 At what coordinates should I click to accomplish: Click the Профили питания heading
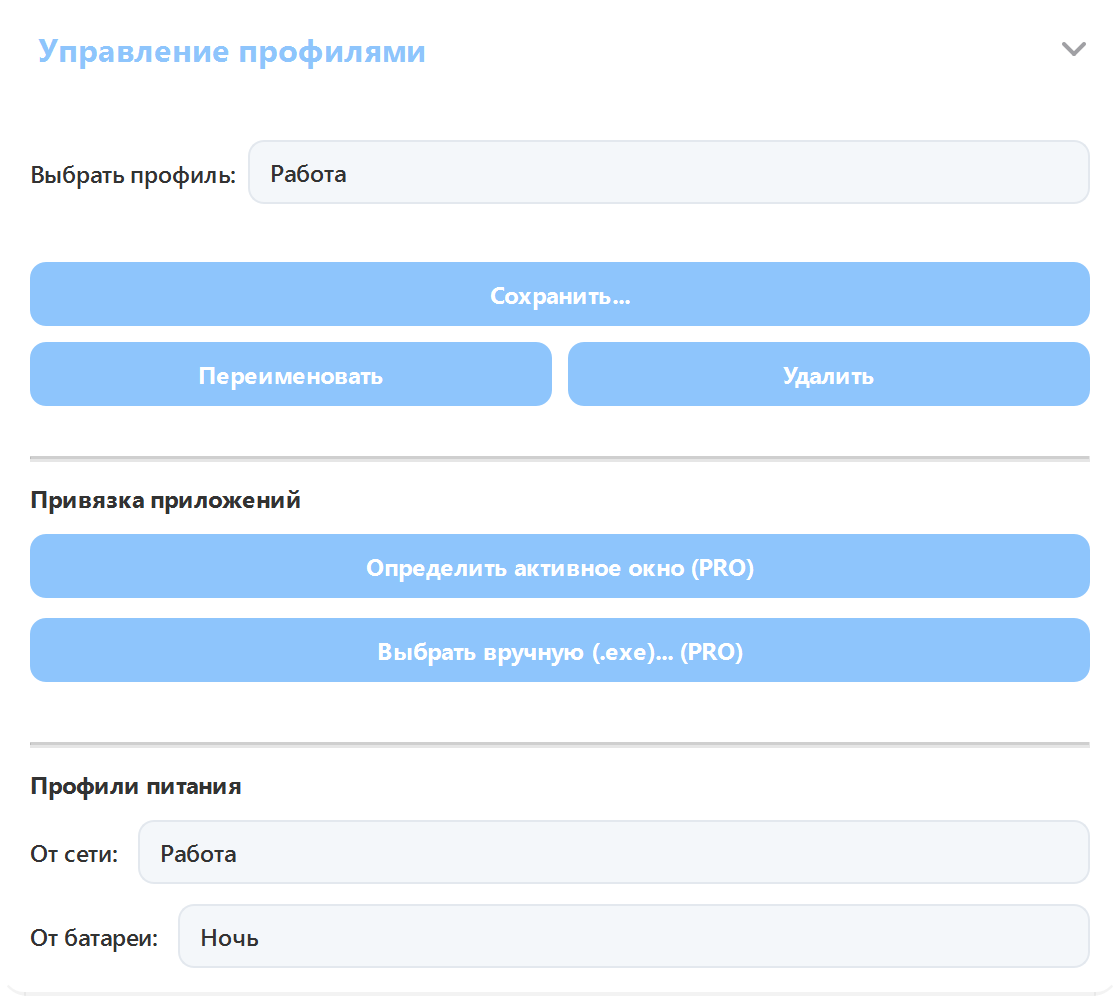[136, 786]
